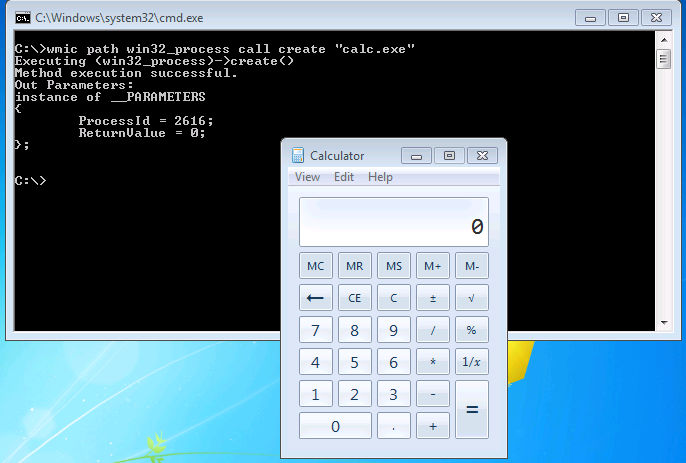Click the square root key
Viewport: 686px width, 463px height.
[x=472, y=298]
